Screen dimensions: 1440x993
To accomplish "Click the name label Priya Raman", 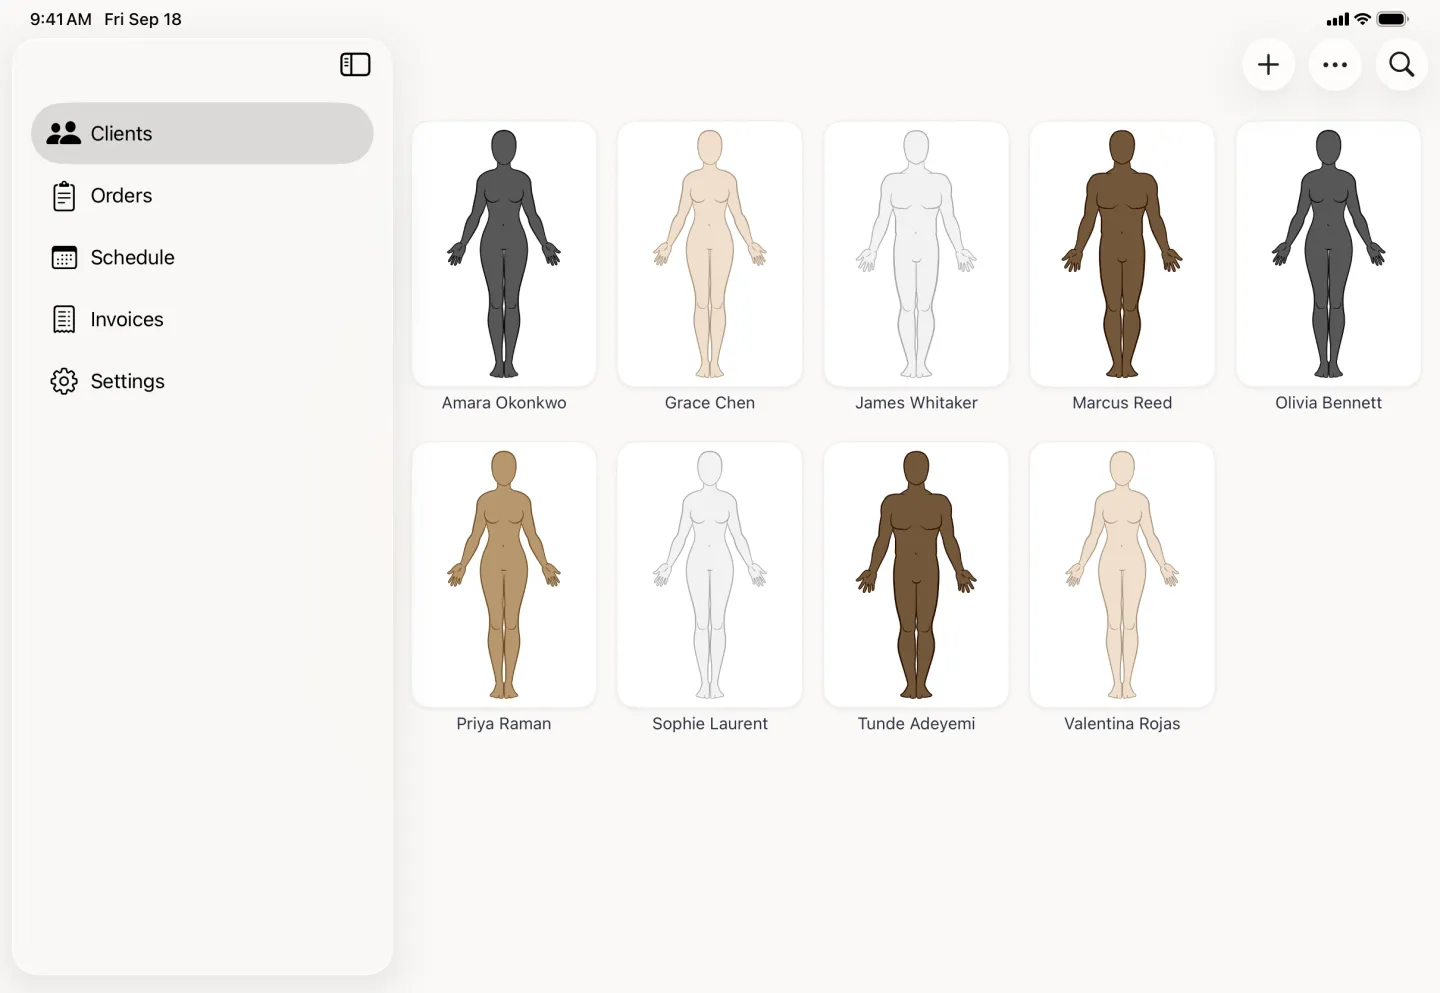I will pyautogui.click(x=504, y=724).
